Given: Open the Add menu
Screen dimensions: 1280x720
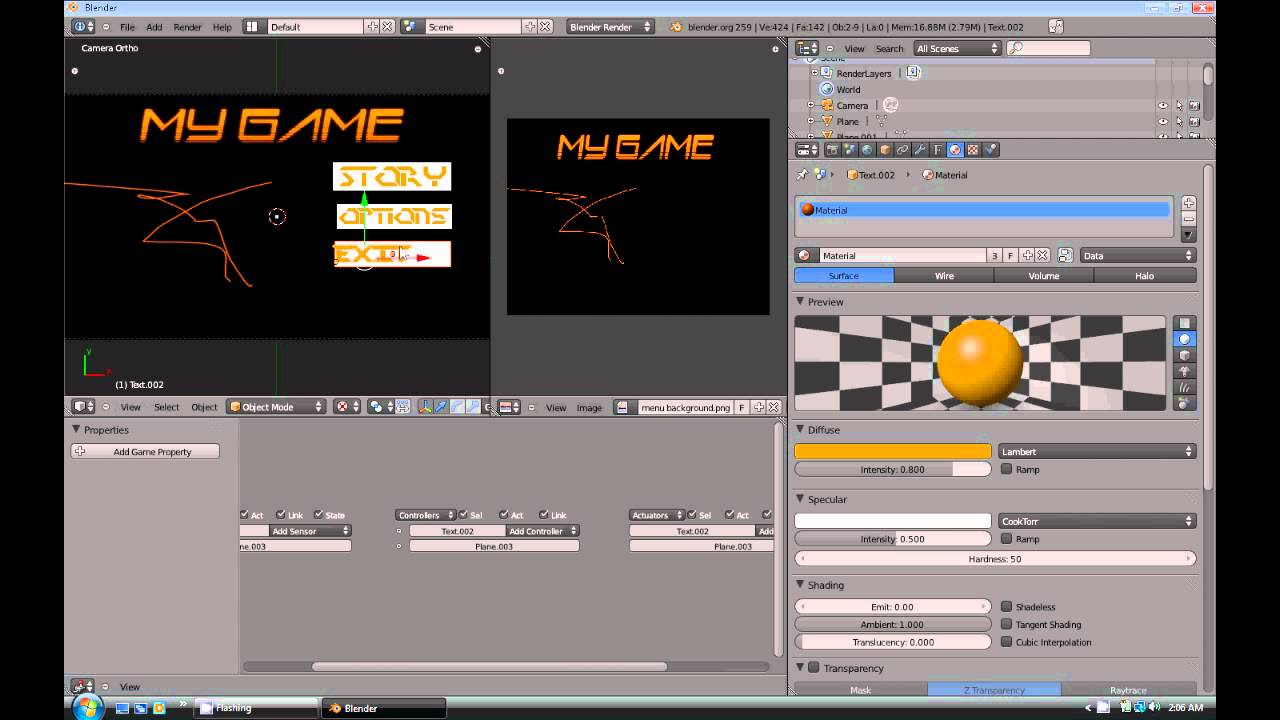Looking at the screenshot, I should [x=154, y=27].
